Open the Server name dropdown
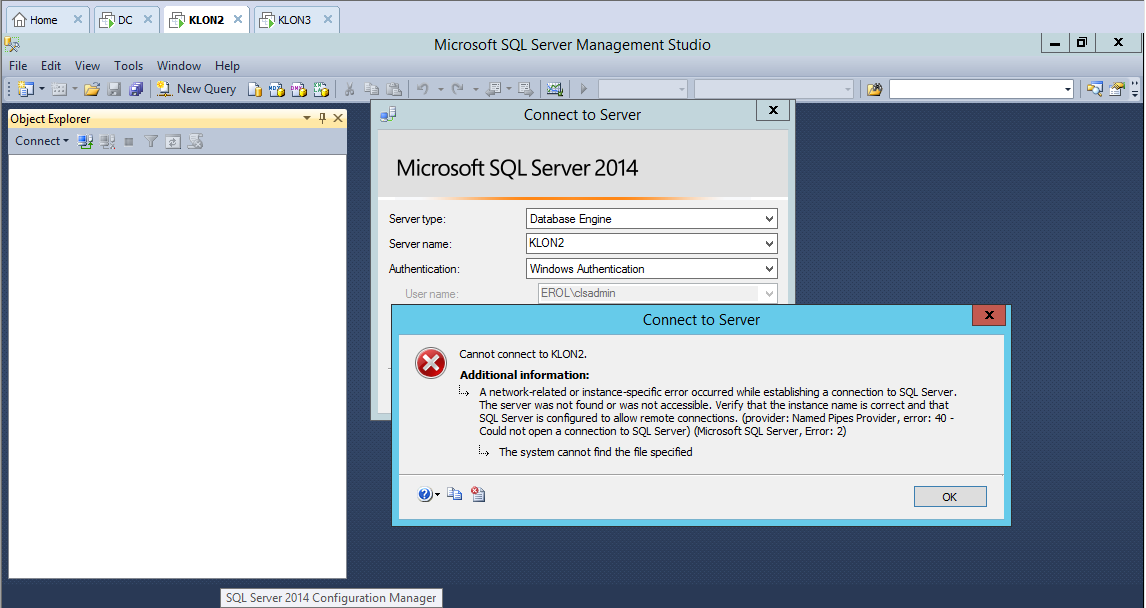This screenshot has width=1146, height=608. (768, 244)
